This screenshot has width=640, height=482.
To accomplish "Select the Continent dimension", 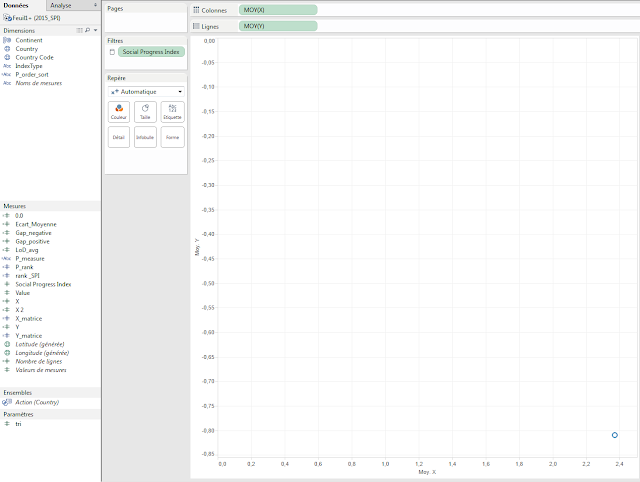I will pyautogui.click(x=29, y=40).
